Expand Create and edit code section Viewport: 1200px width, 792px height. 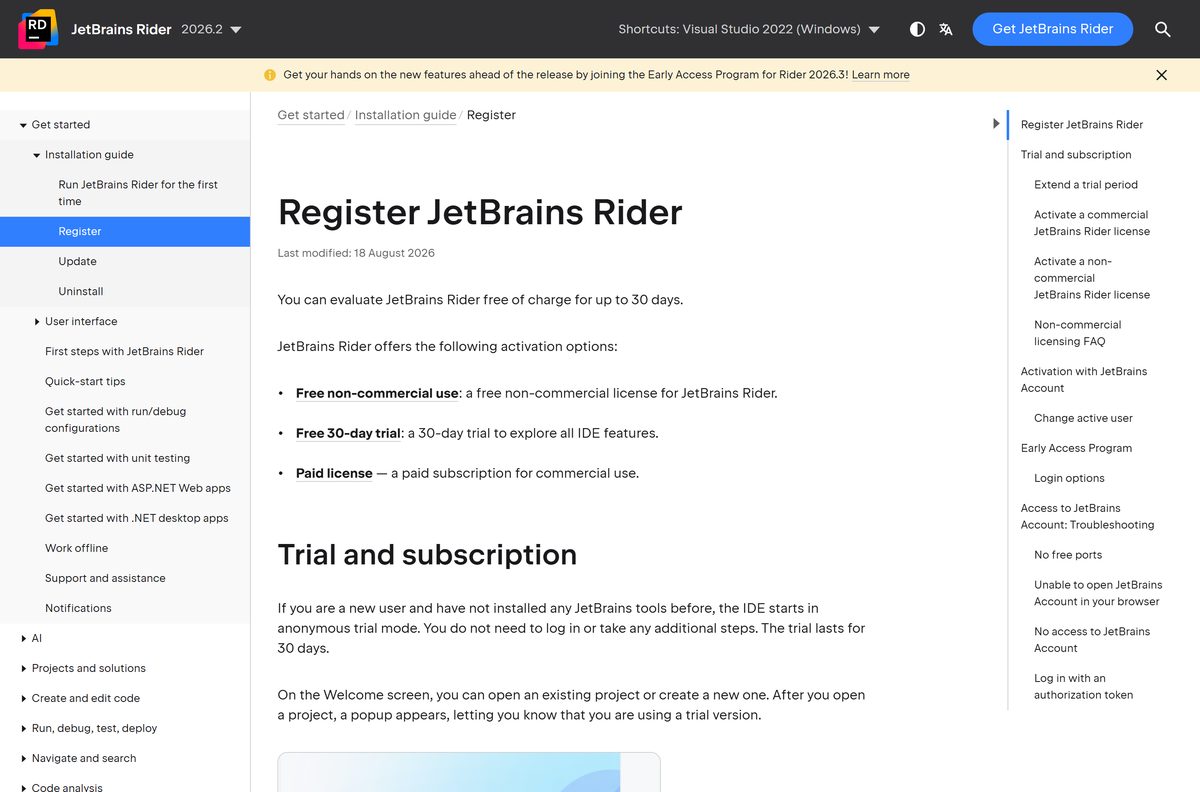[x=23, y=698]
